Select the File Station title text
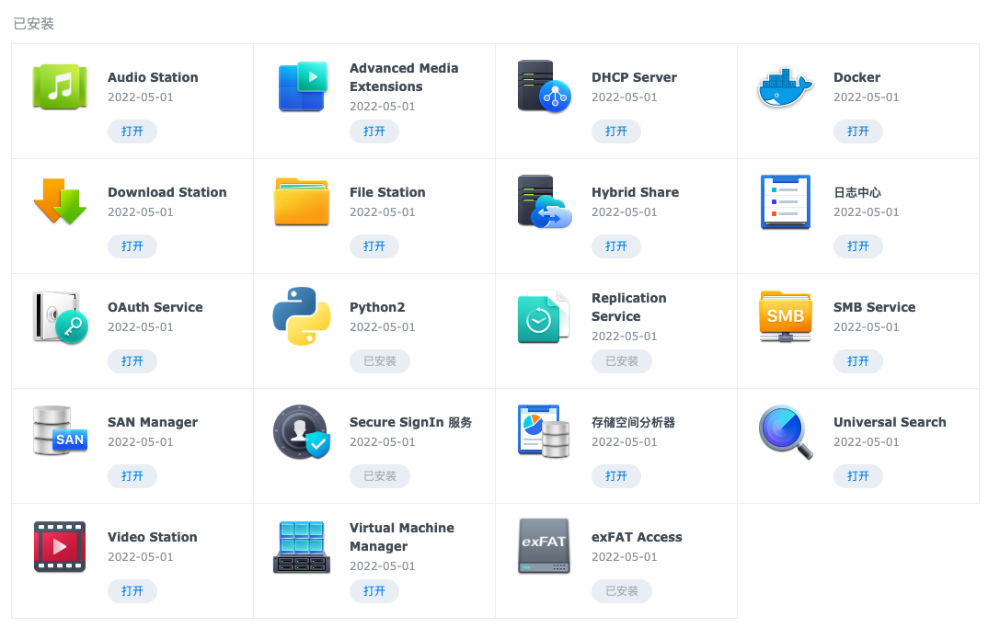Image resolution: width=1000 pixels, height=628 pixels. pyautogui.click(x=387, y=192)
